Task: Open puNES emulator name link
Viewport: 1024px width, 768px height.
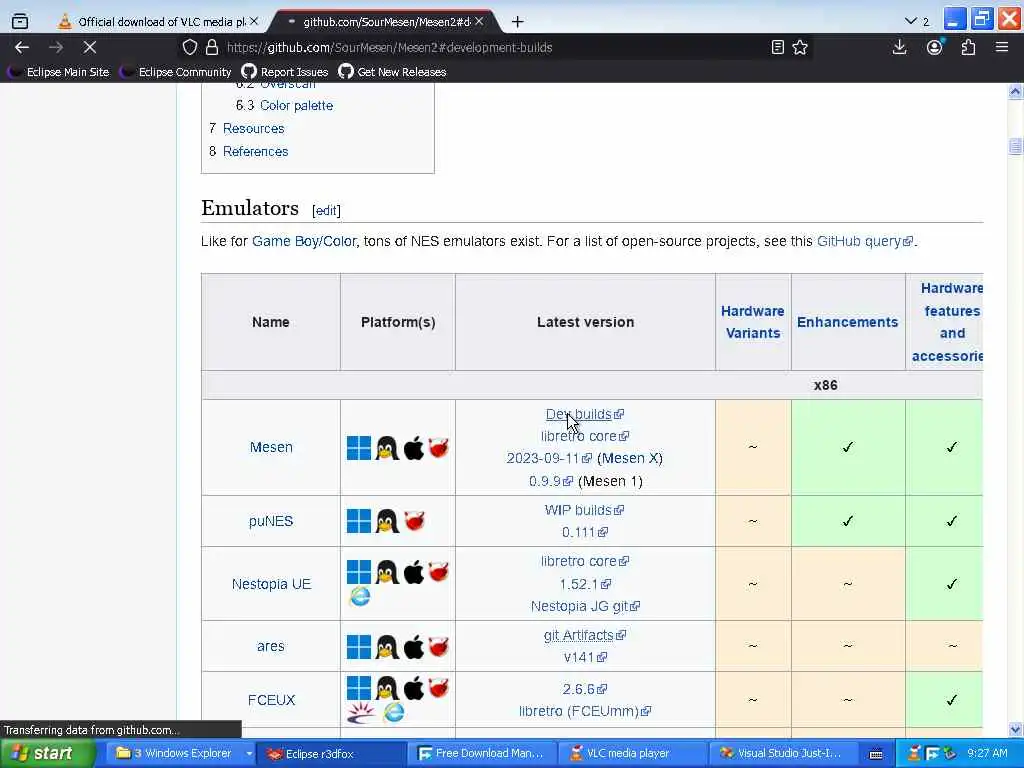Action: click(x=271, y=521)
